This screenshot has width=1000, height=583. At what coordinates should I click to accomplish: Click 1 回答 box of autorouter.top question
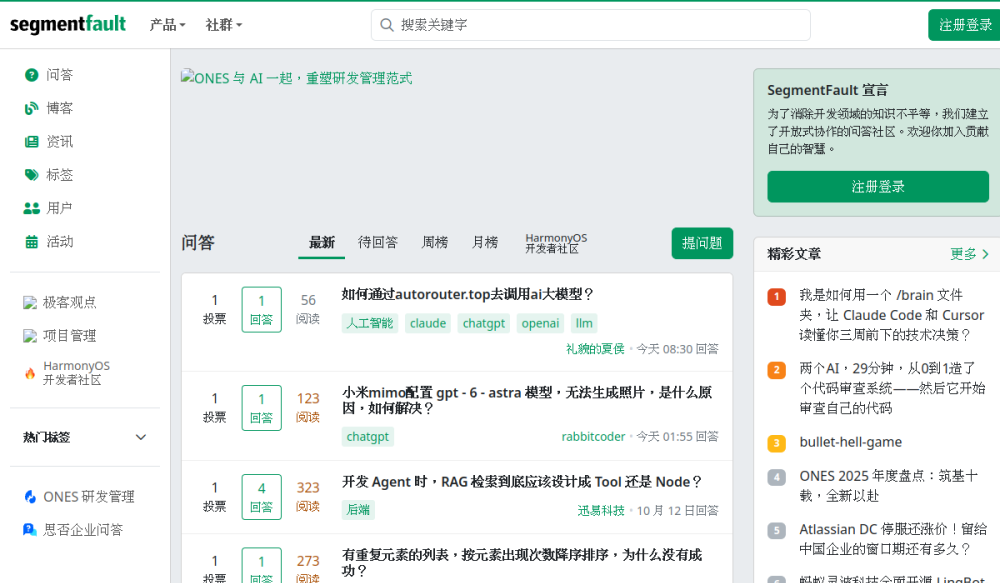tap(261, 309)
